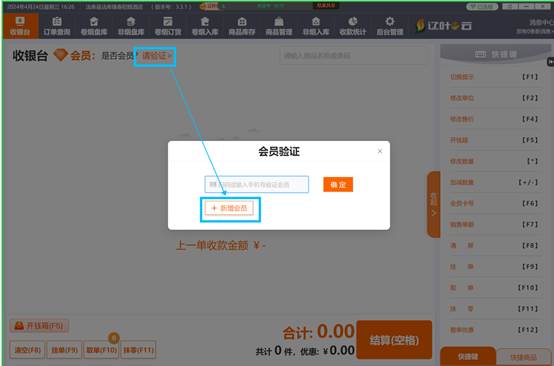Open the 订单查询 order query module
The width and height of the screenshot is (554, 366).
[x=57, y=26]
